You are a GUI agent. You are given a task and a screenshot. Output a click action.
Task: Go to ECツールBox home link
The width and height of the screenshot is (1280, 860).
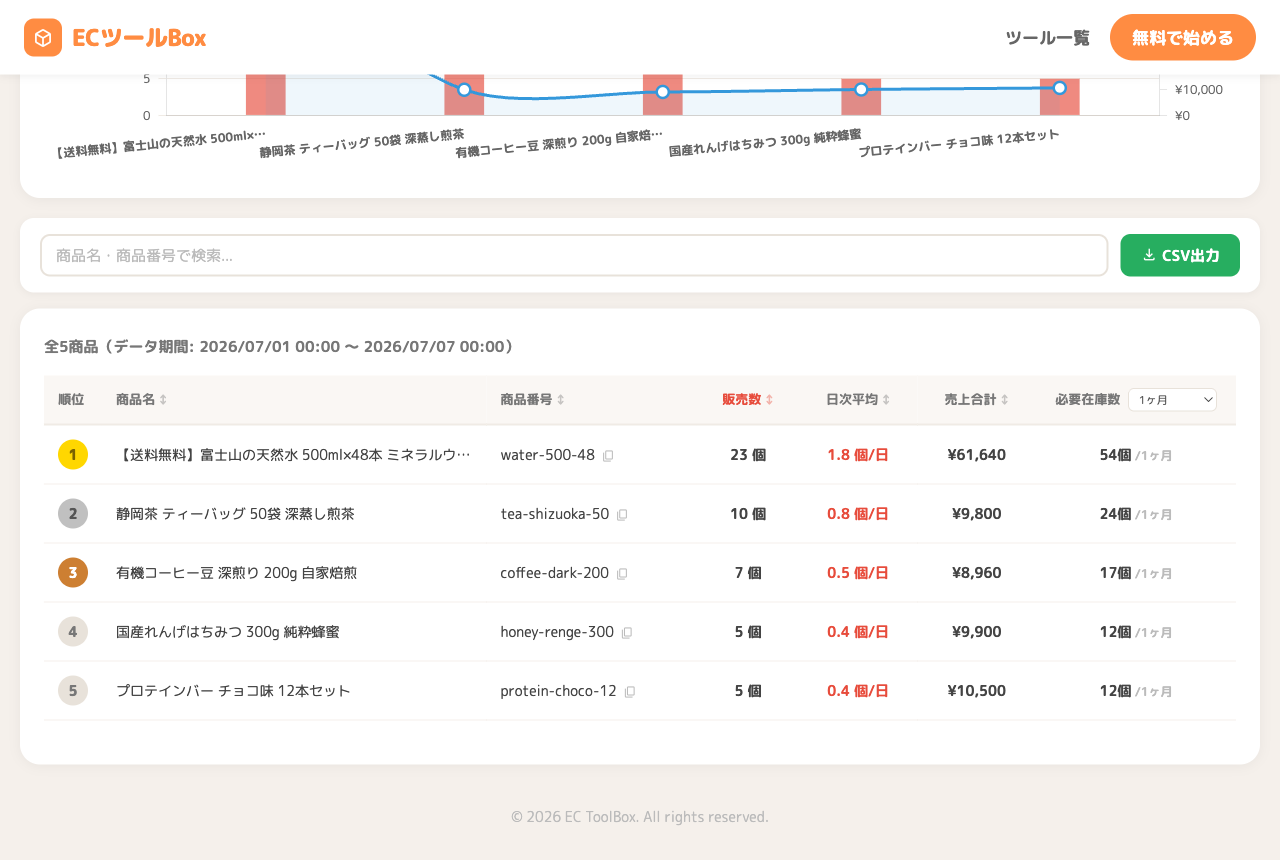(x=115, y=38)
